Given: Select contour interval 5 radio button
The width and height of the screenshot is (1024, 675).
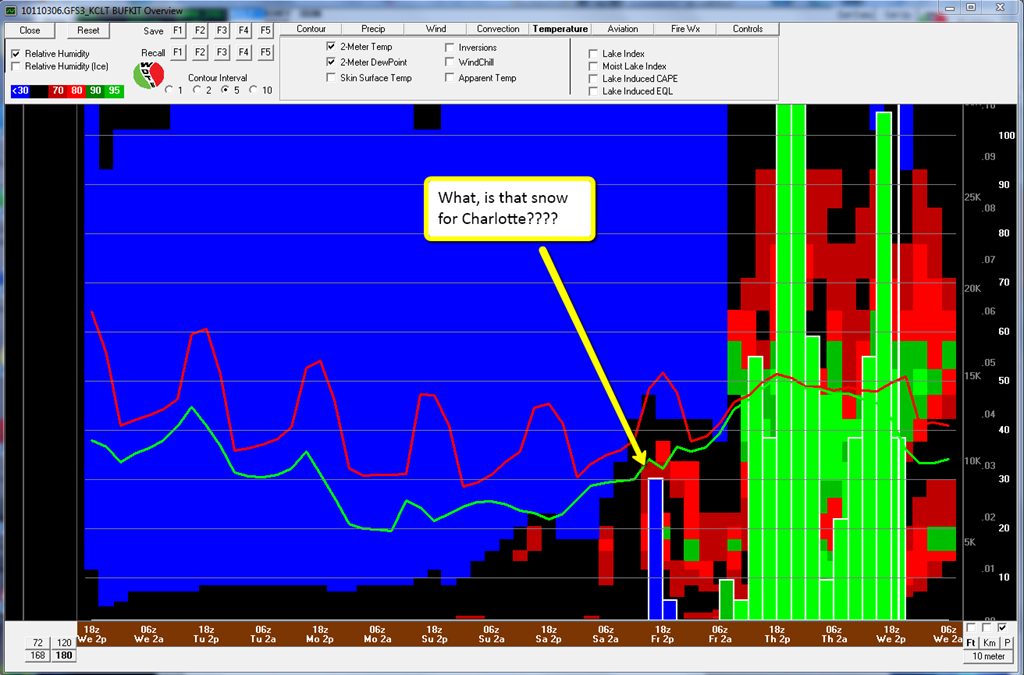Looking at the screenshot, I should pyautogui.click(x=225, y=90).
